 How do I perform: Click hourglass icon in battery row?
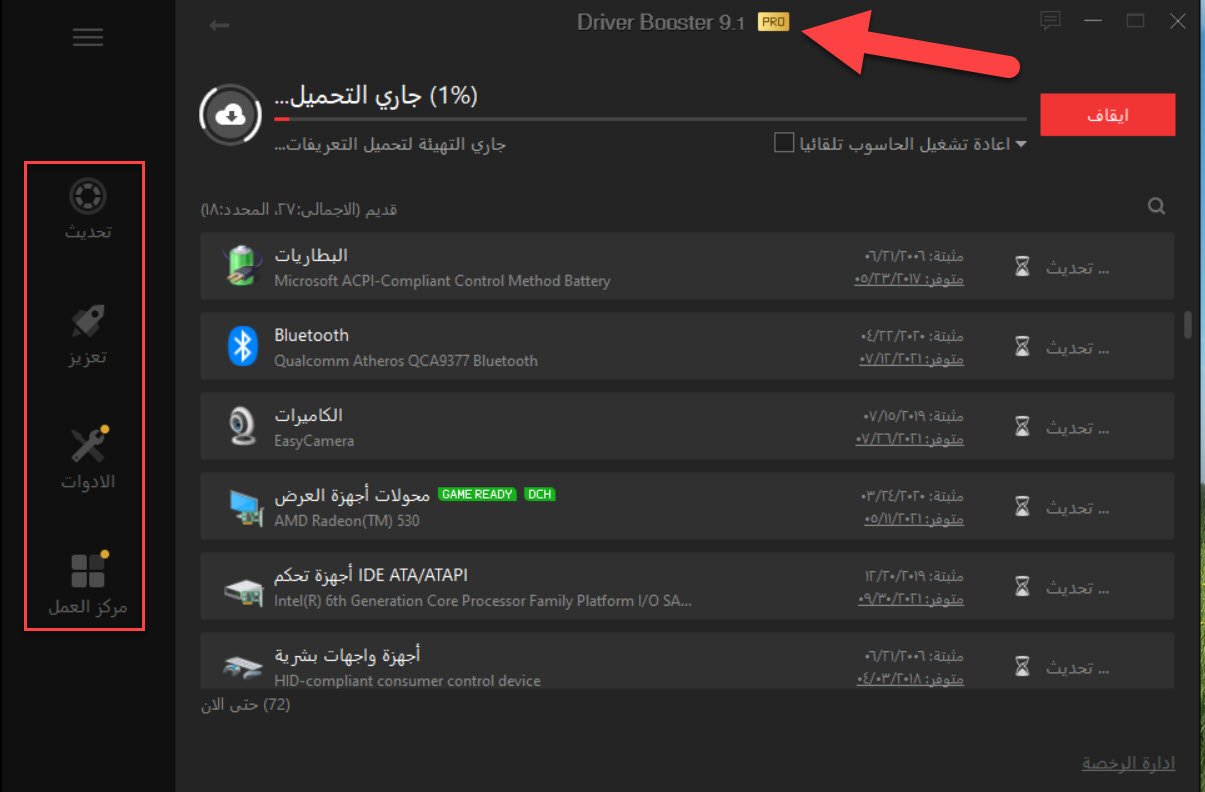coord(1022,267)
